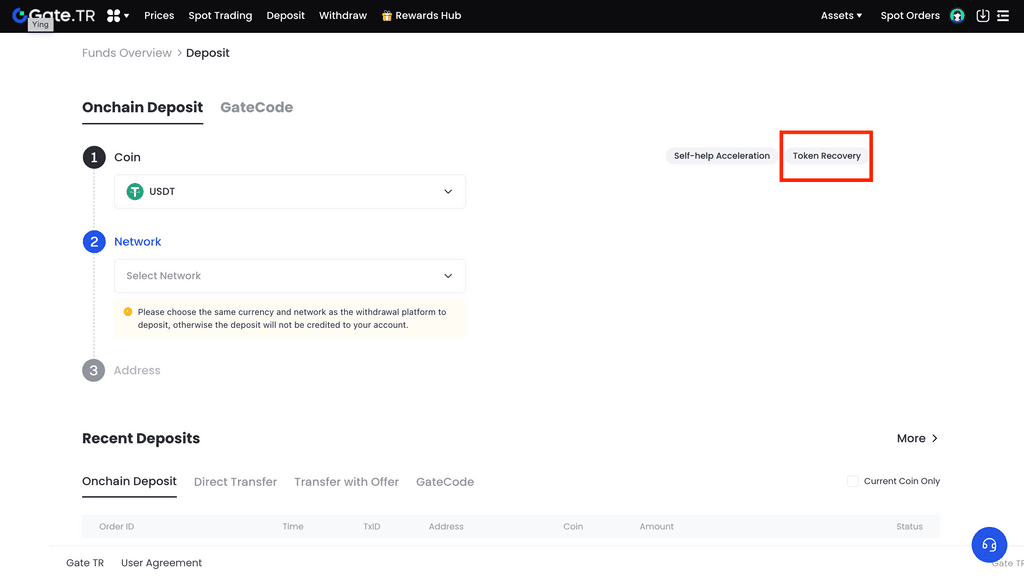Open the hamburger menu icon in header
Image resolution: width=1024 pixels, height=577 pixels.
[x=1003, y=16]
